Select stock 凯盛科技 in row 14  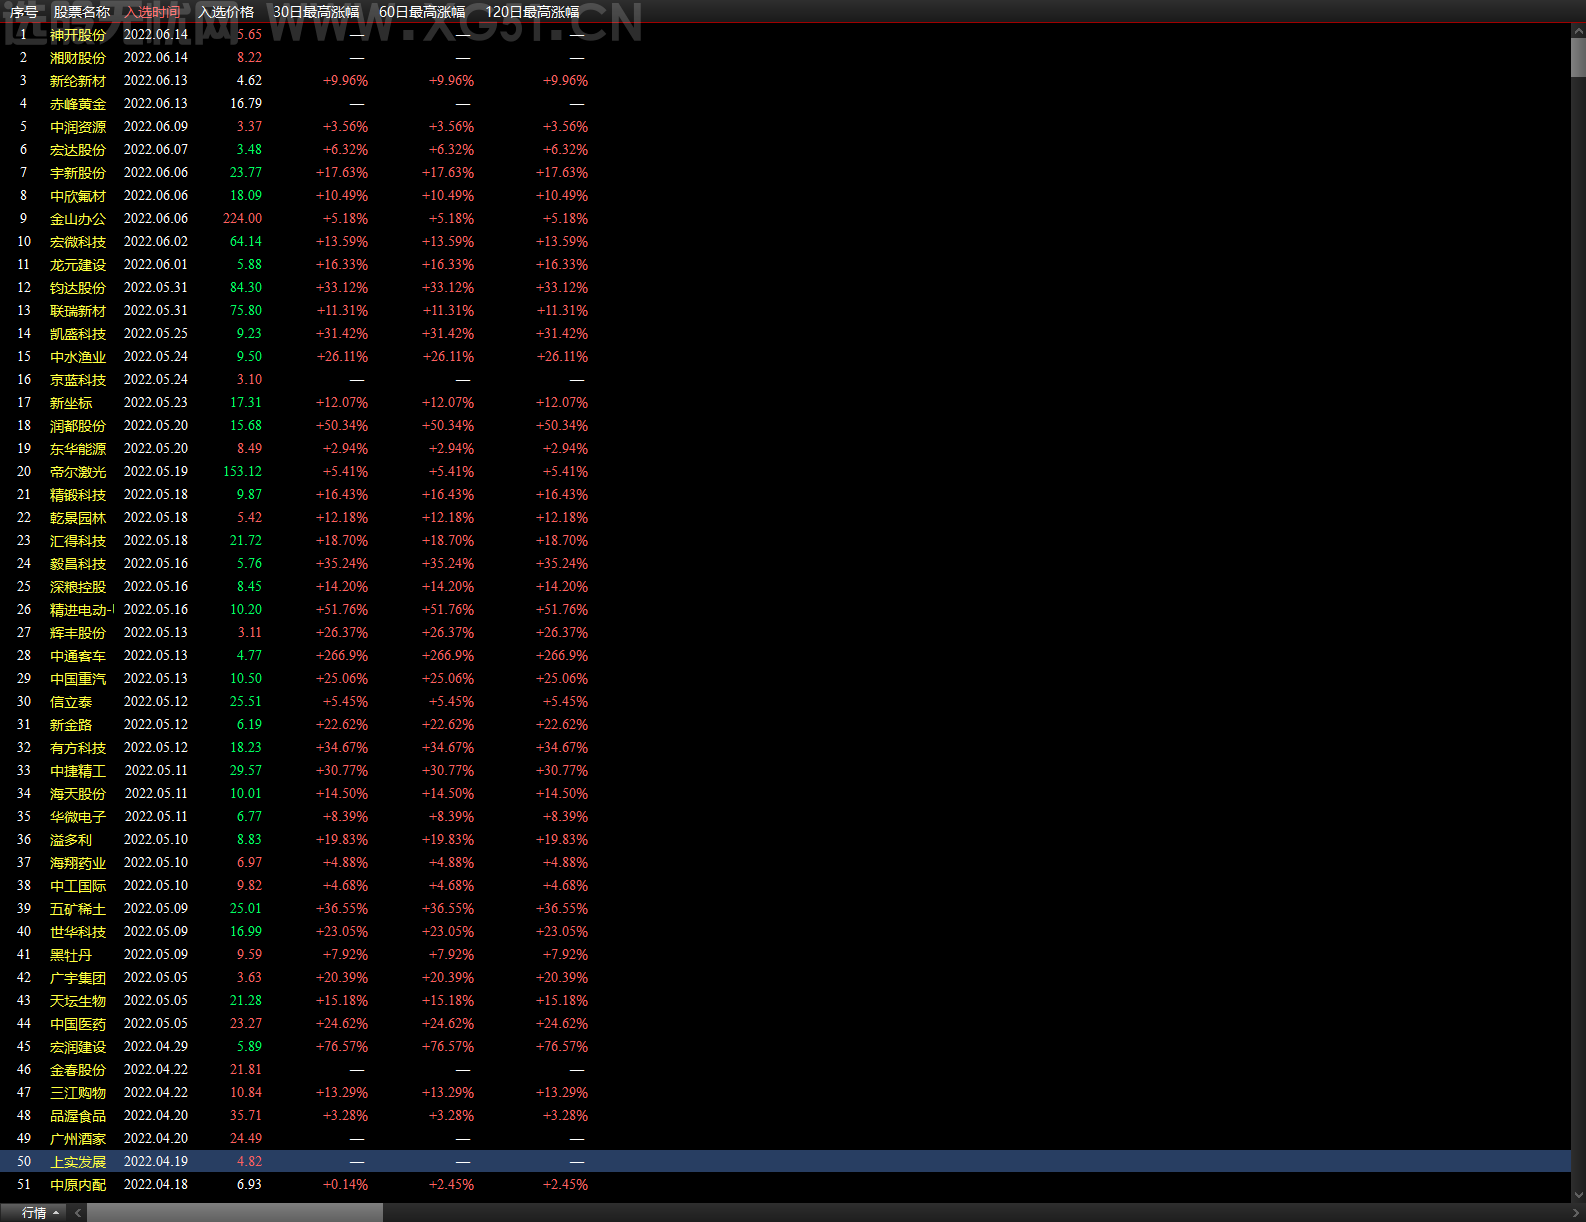78,334
